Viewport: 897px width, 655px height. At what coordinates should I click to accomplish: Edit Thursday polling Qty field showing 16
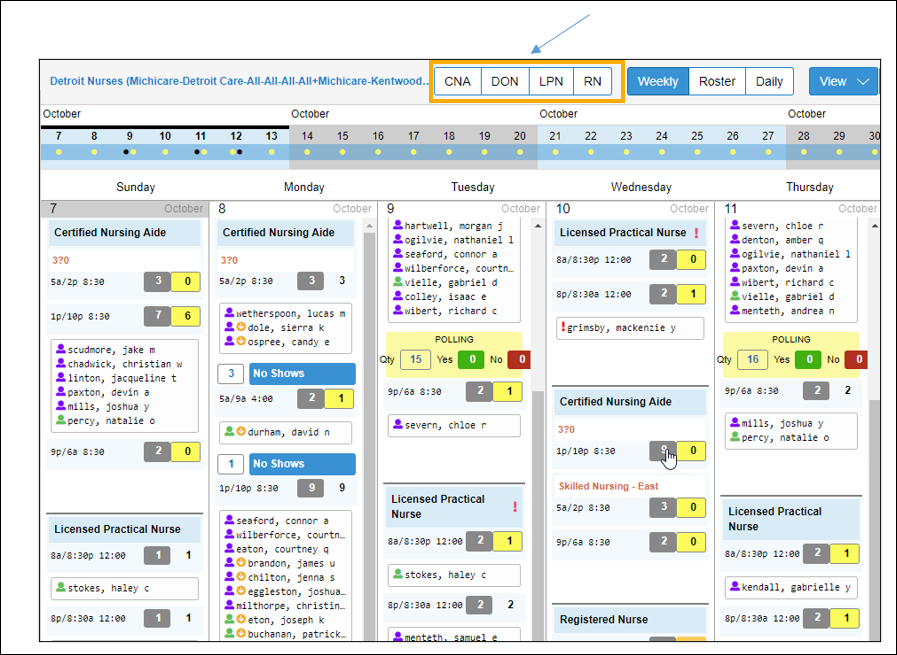753,360
